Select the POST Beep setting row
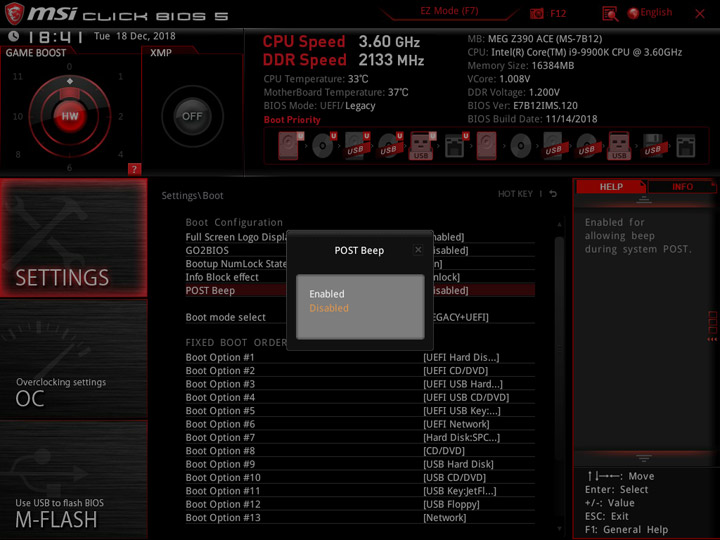720x540 pixels. pos(360,290)
